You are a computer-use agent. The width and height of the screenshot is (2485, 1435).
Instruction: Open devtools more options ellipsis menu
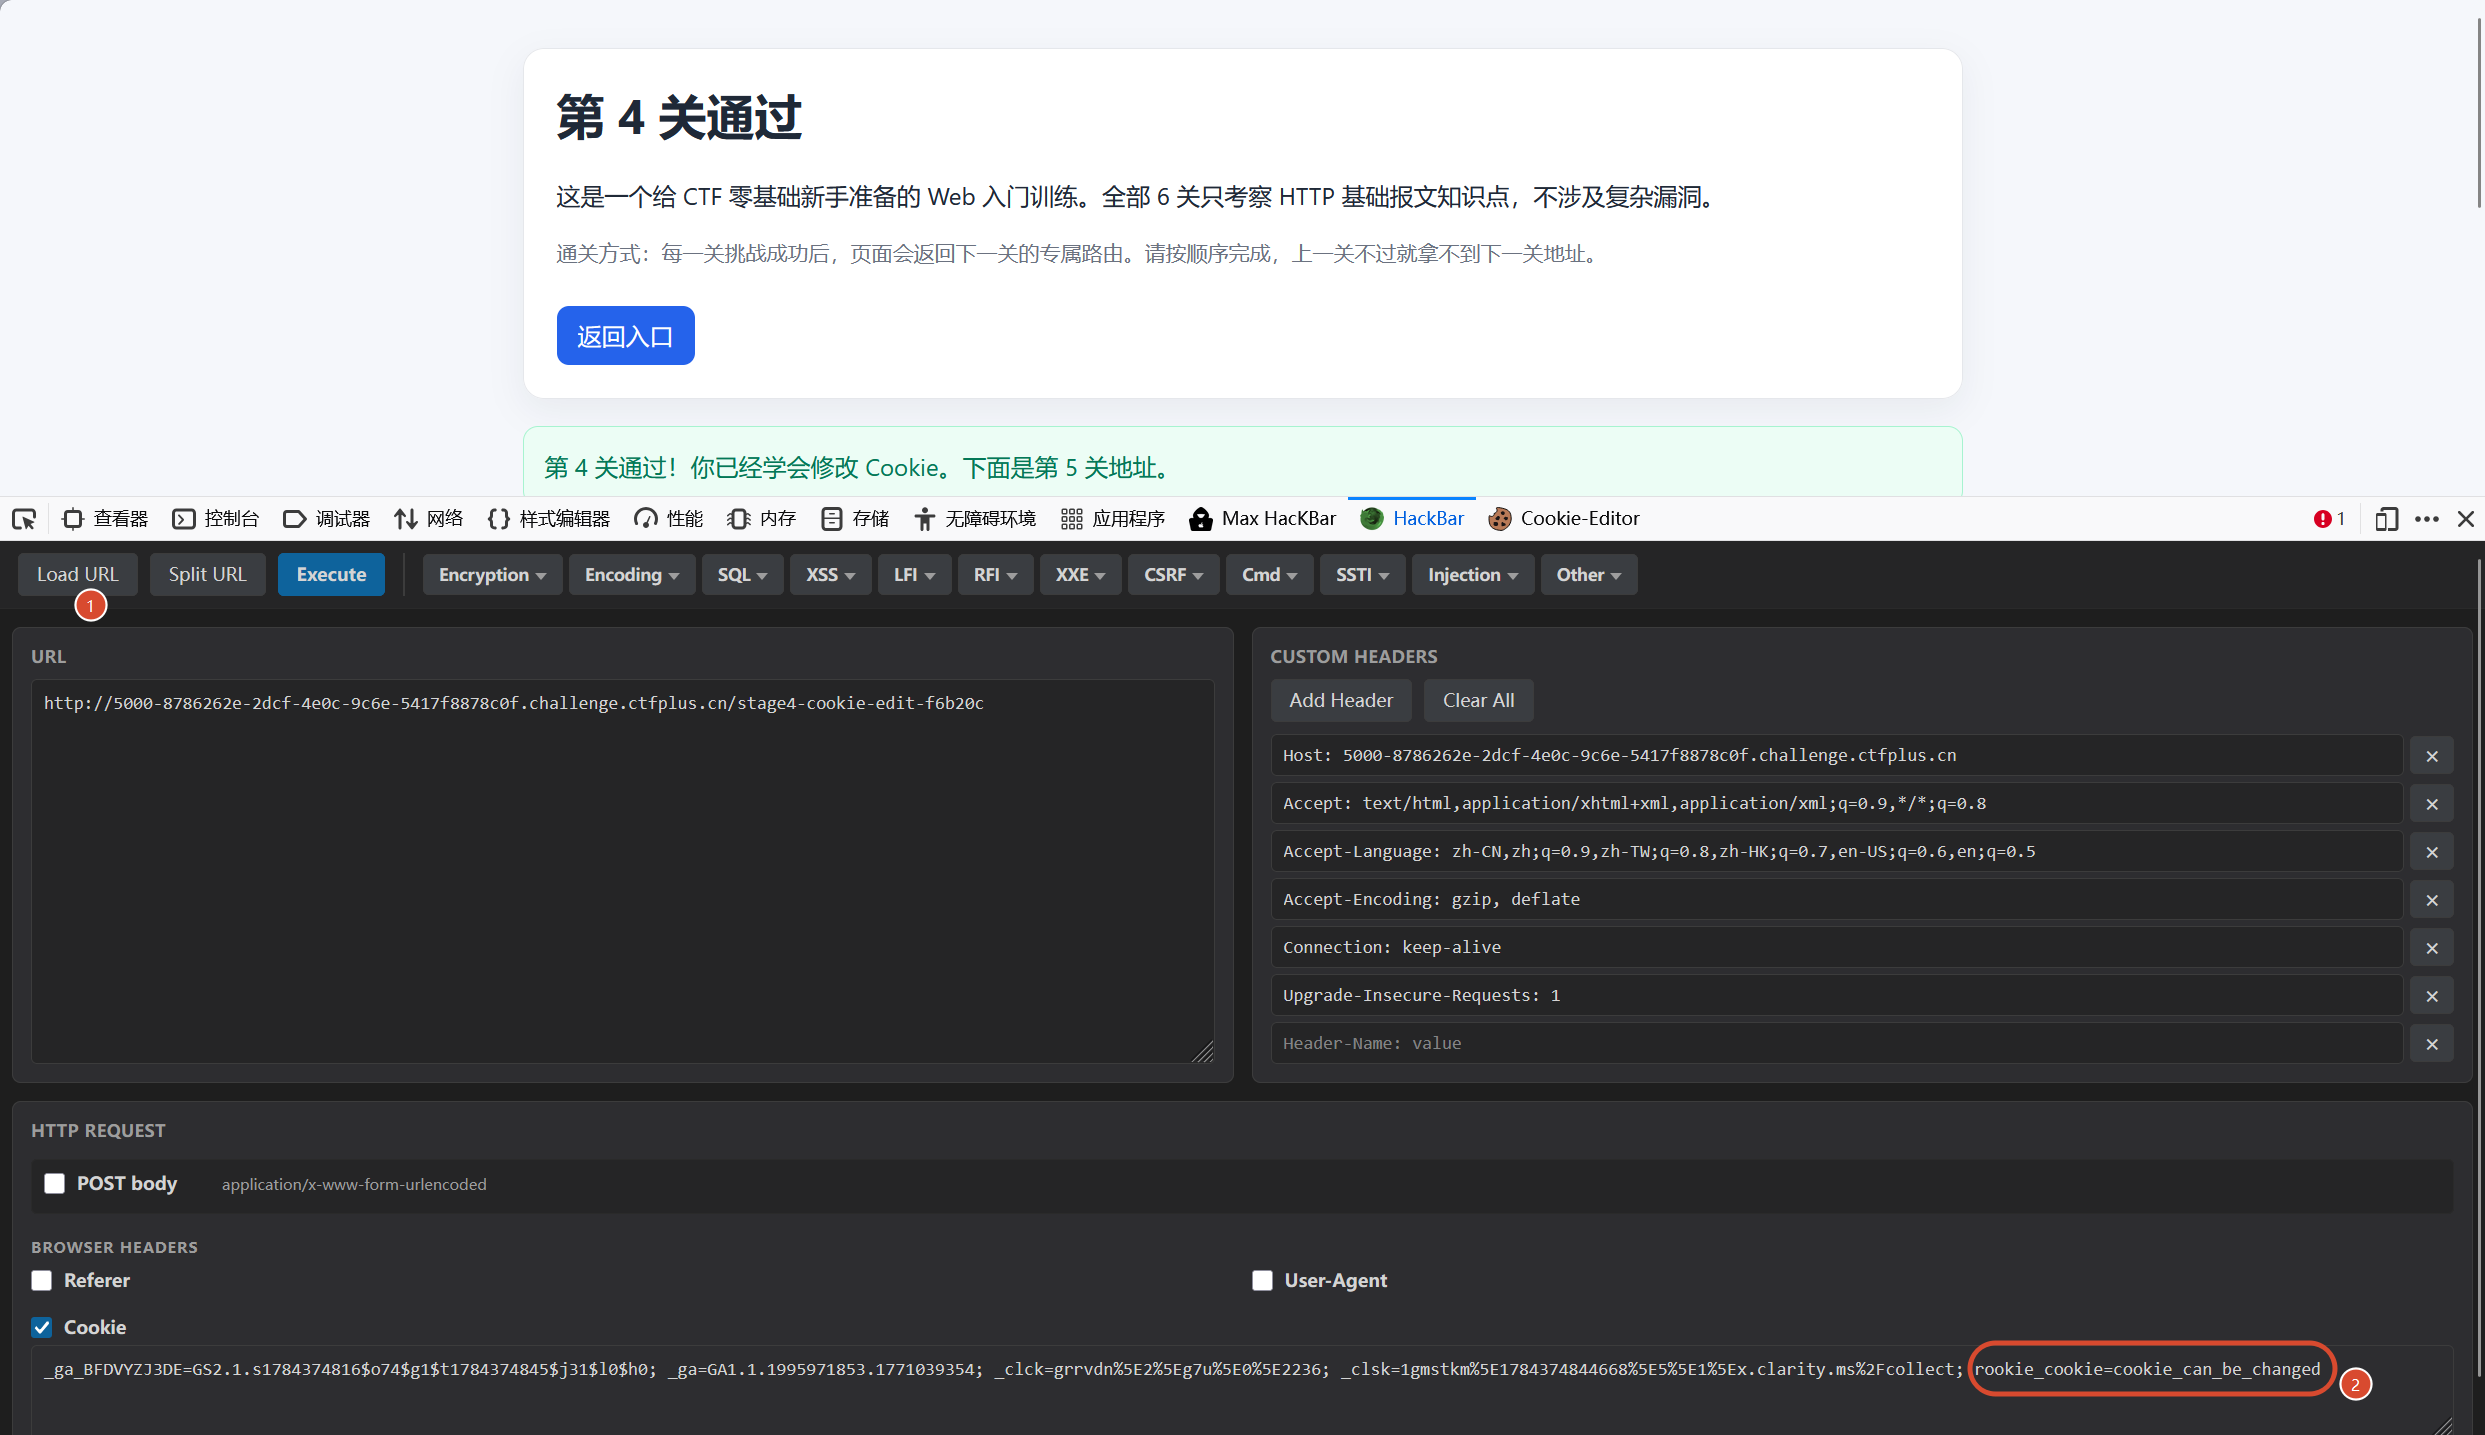point(2427,519)
